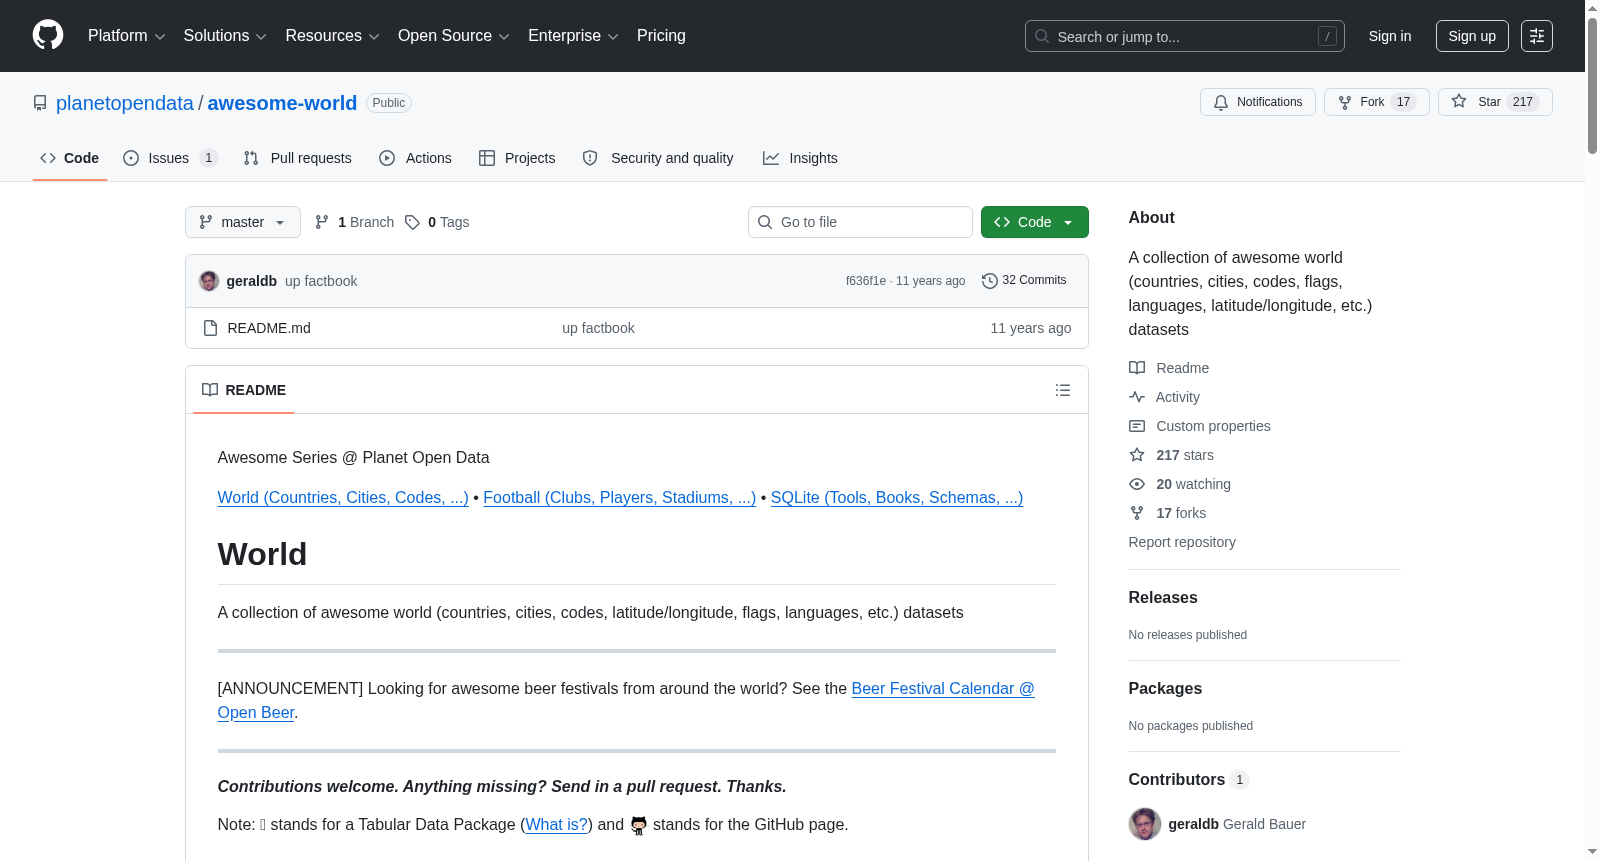Open the command palette icon button
This screenshot has width=1600, height=861.
[1537, 36]
